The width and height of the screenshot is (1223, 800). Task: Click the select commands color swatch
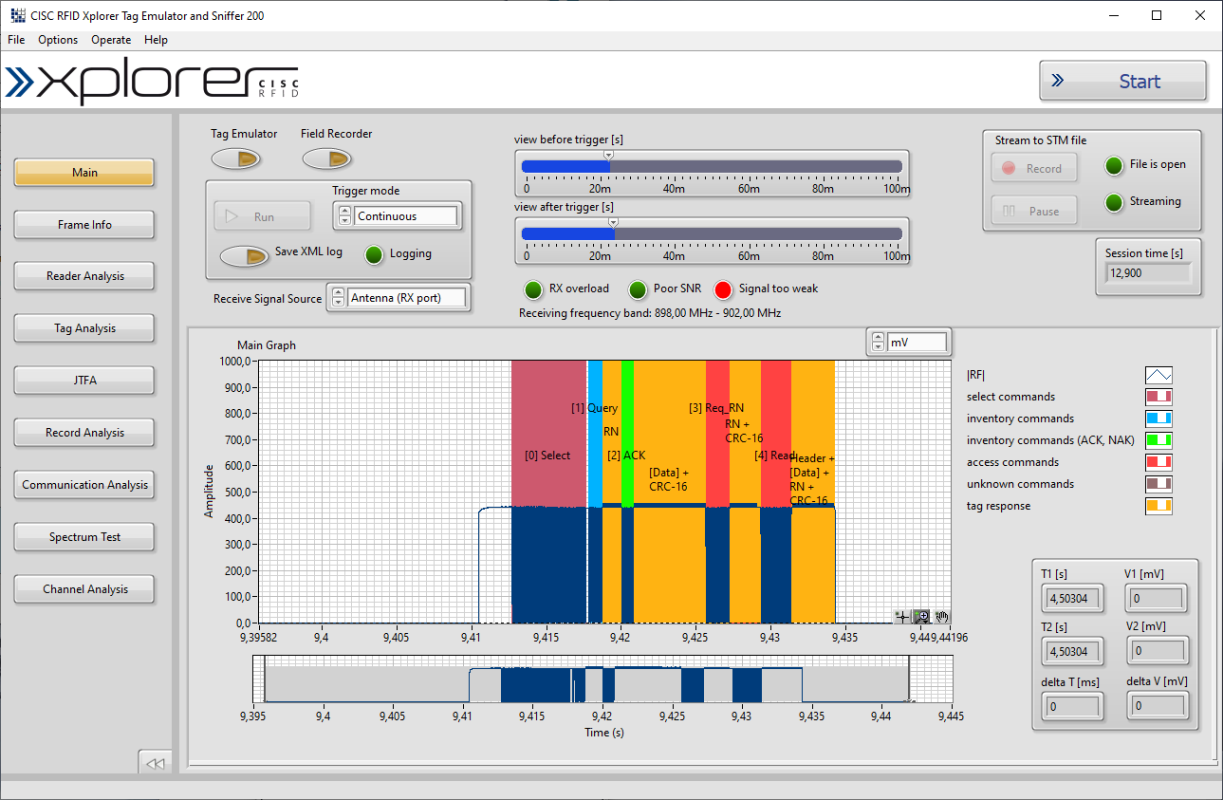[x=1158, y=397]
